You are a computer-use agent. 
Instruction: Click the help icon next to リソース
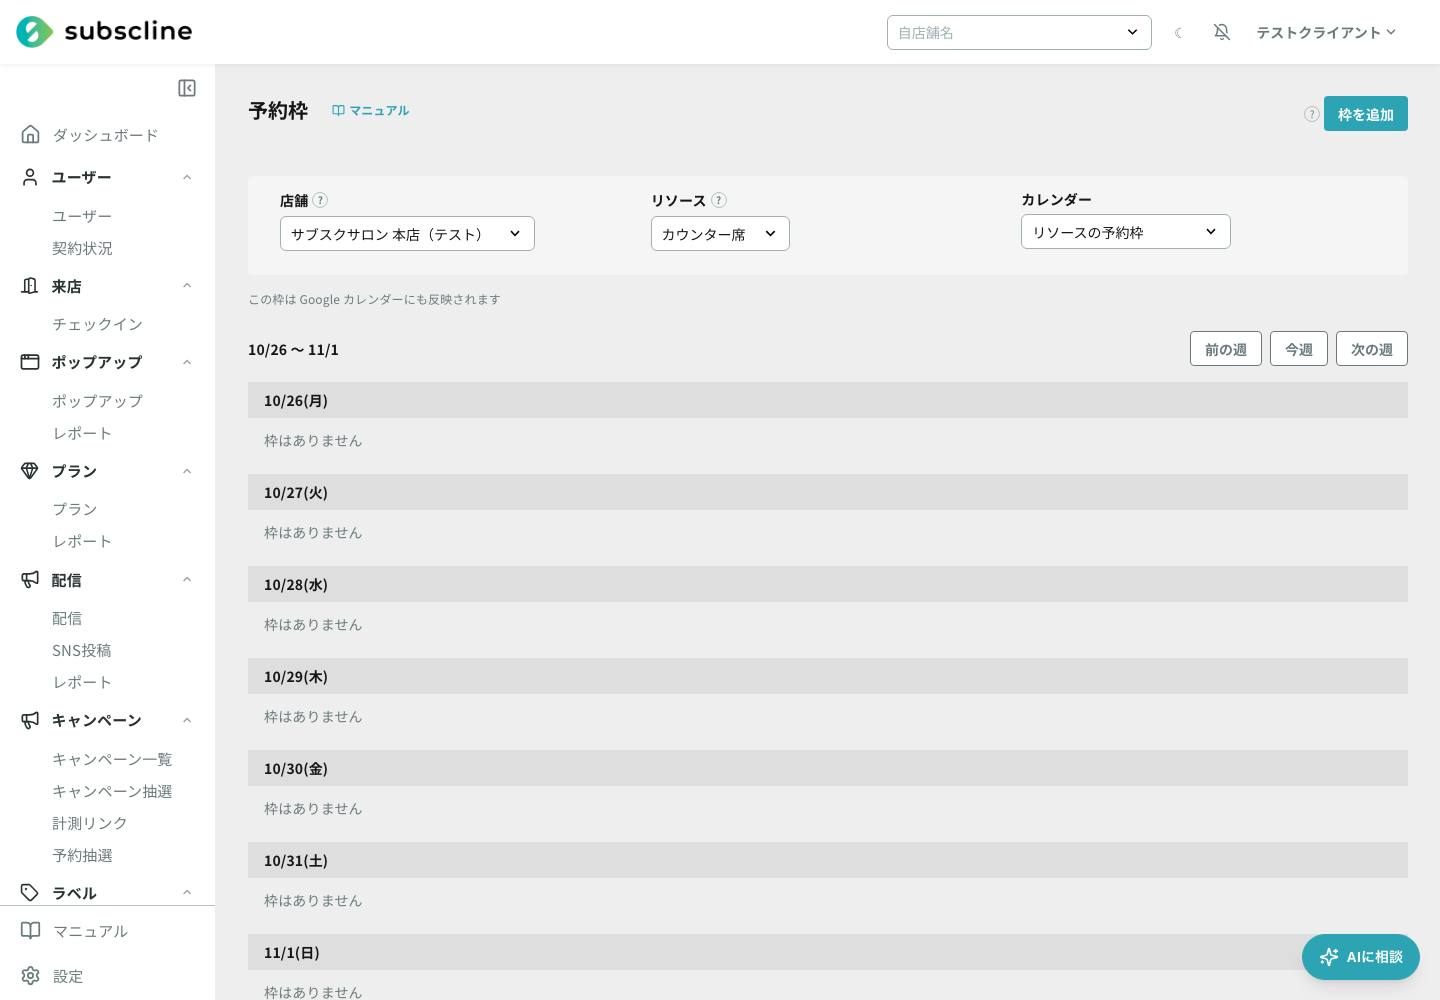tap(719, 200)
